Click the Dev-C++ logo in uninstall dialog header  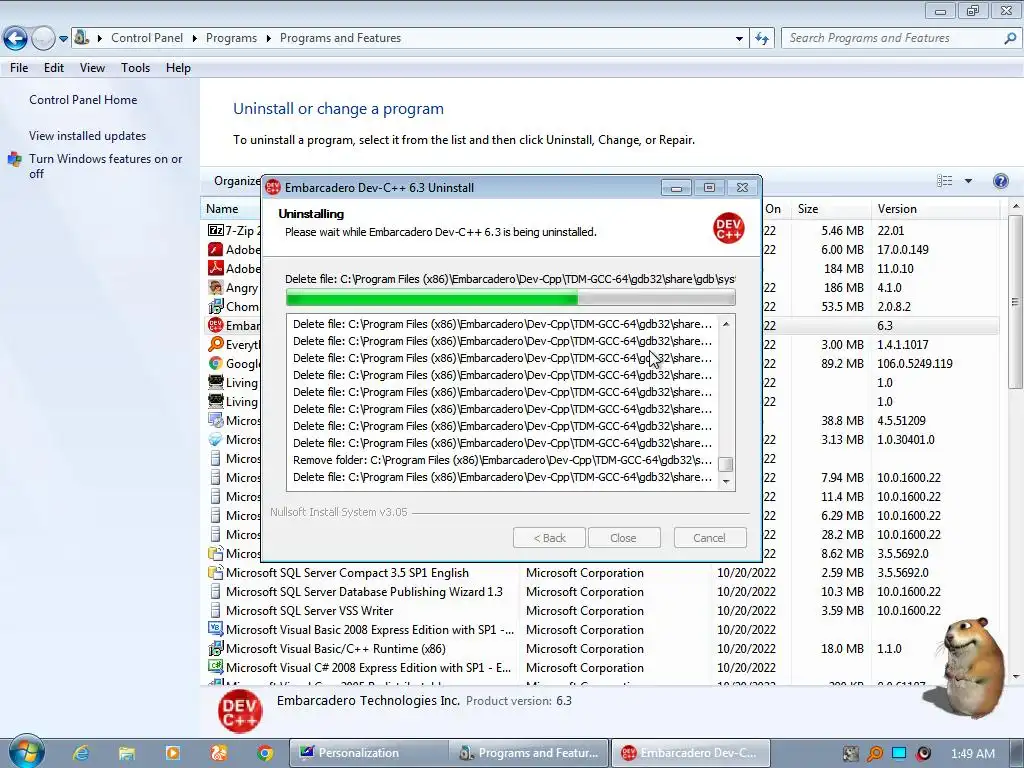(729, 228)
